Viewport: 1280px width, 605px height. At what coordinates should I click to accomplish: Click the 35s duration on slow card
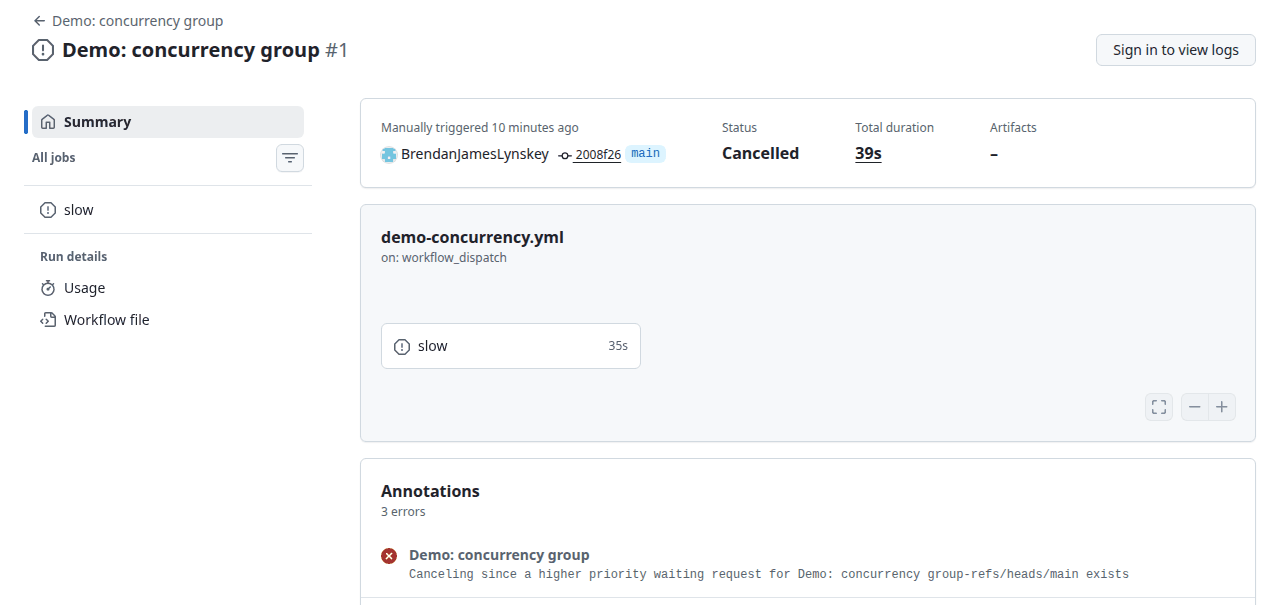618,346
